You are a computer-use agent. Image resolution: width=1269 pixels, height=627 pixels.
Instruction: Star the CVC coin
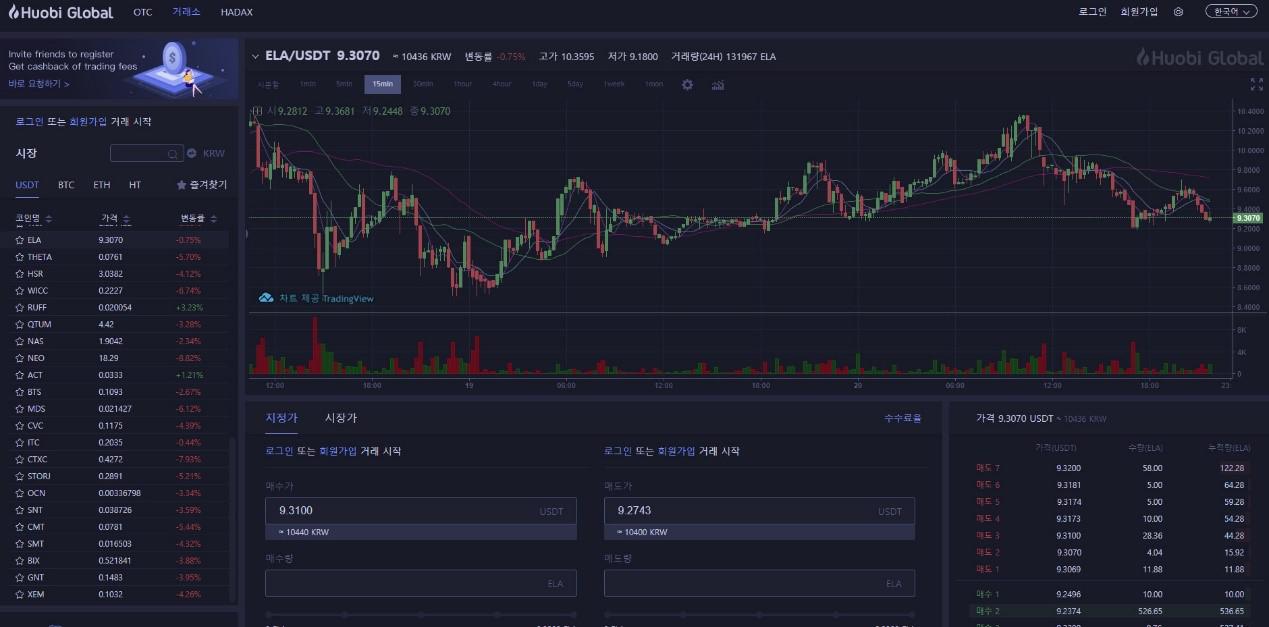[x=19, y=425]
